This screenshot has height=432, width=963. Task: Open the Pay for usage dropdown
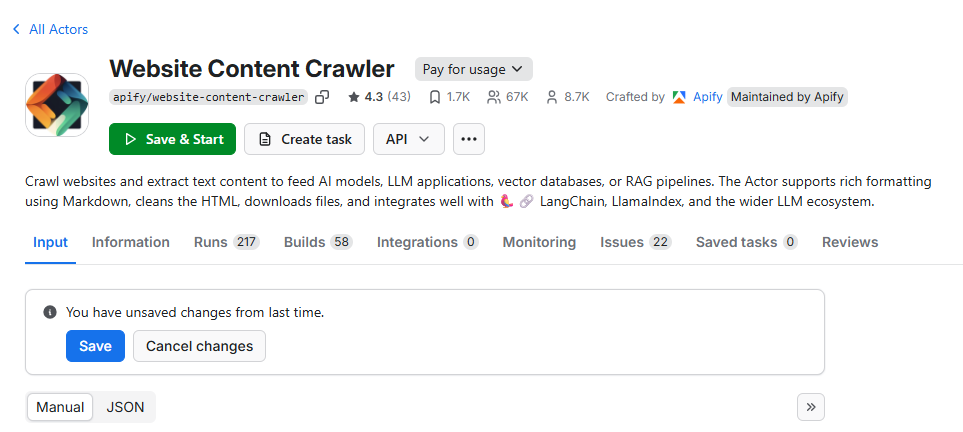[473, 69]
